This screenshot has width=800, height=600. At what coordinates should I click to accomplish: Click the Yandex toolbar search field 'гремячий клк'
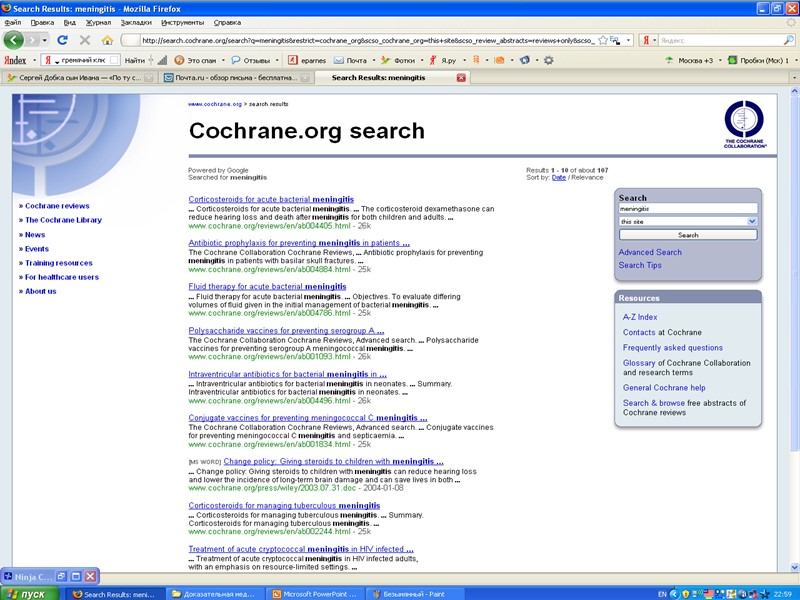[x=81, y=60]
